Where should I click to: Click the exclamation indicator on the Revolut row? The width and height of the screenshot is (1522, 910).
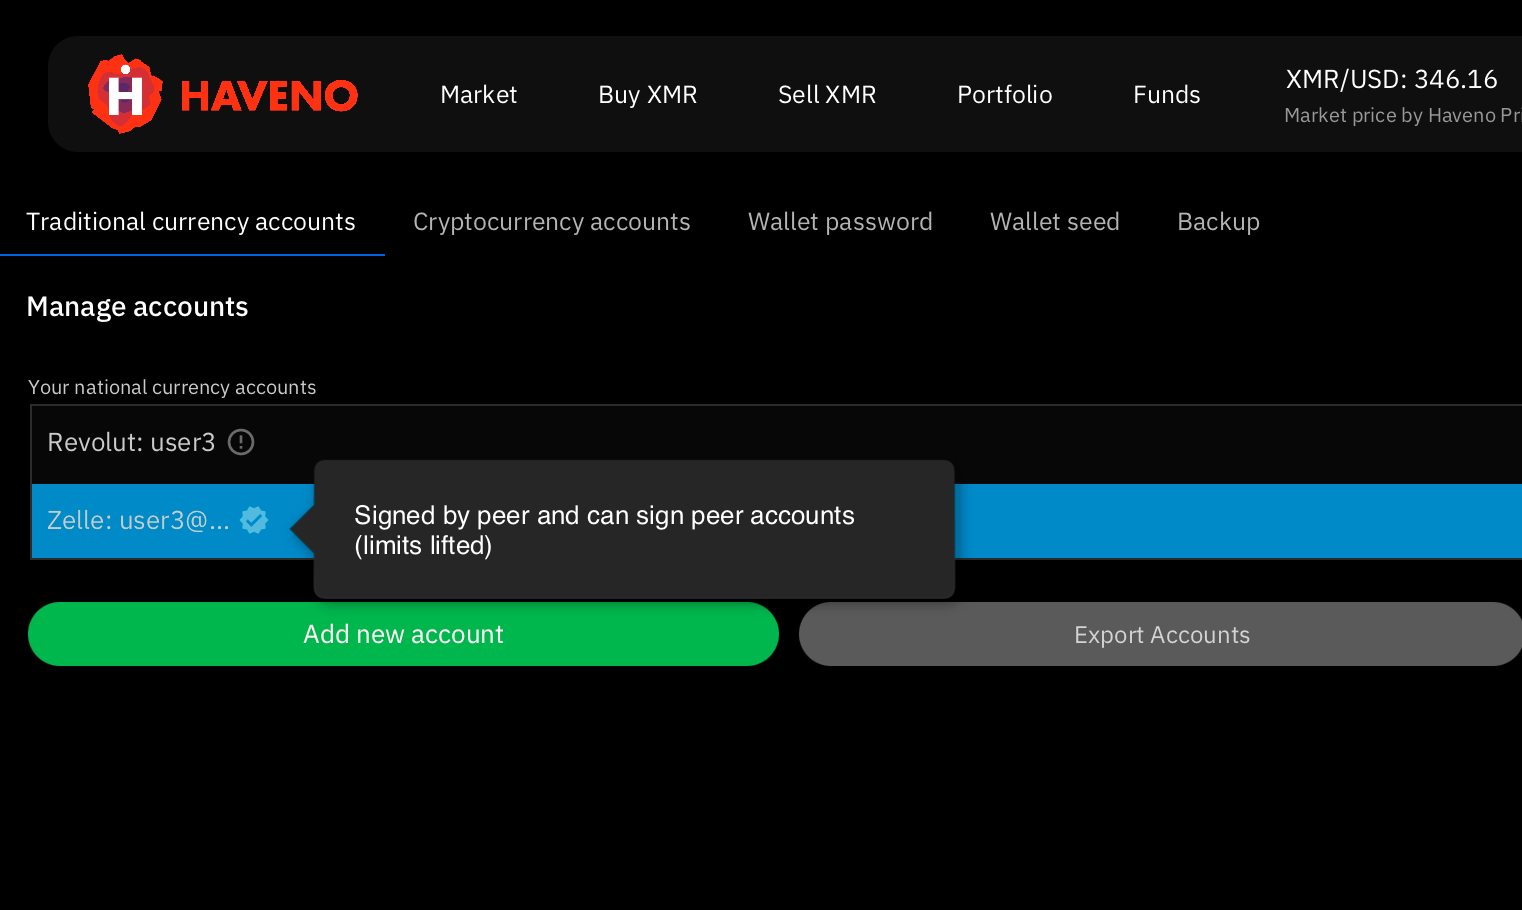coord(240,442)
